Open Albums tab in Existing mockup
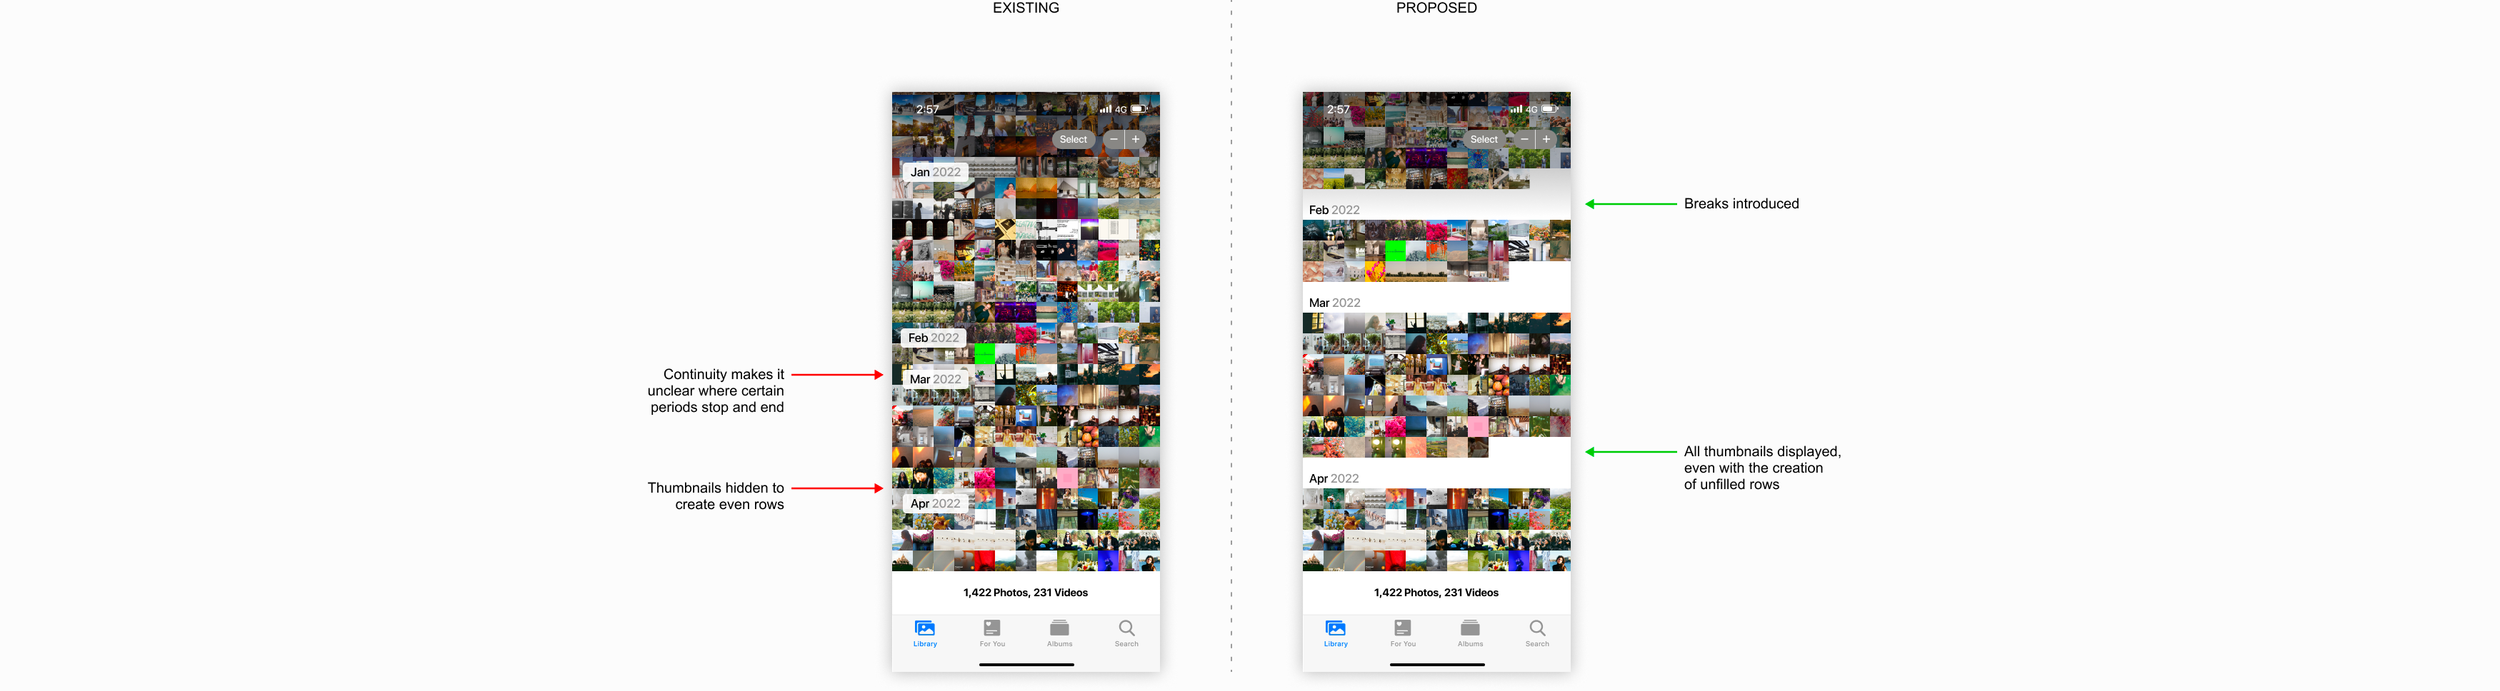 point(1059,633)
